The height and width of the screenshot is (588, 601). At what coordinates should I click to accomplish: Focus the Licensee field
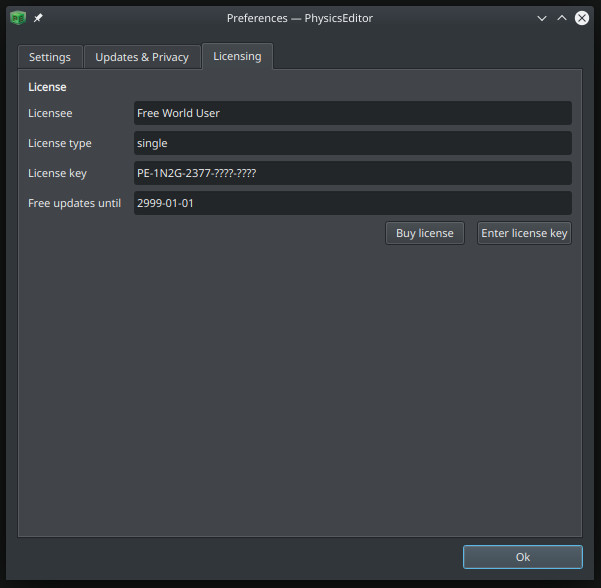click(x=353, y=113)
